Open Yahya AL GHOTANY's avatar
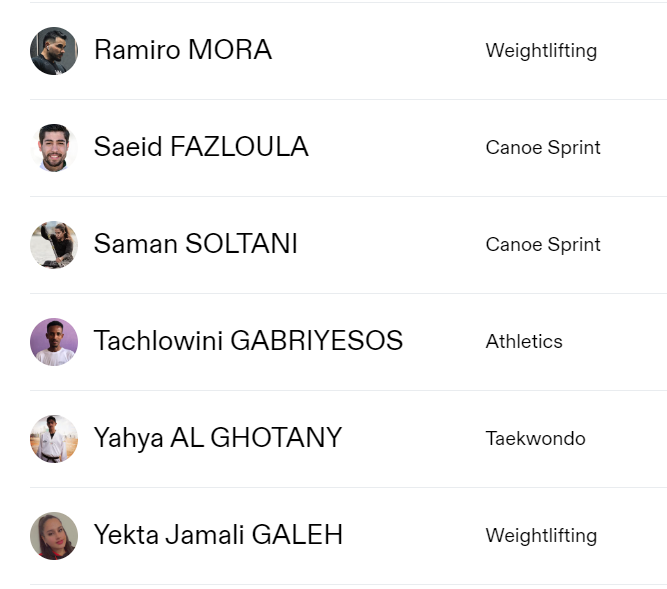667x589 pixels. pyautogui.click(x=54, y=439)
